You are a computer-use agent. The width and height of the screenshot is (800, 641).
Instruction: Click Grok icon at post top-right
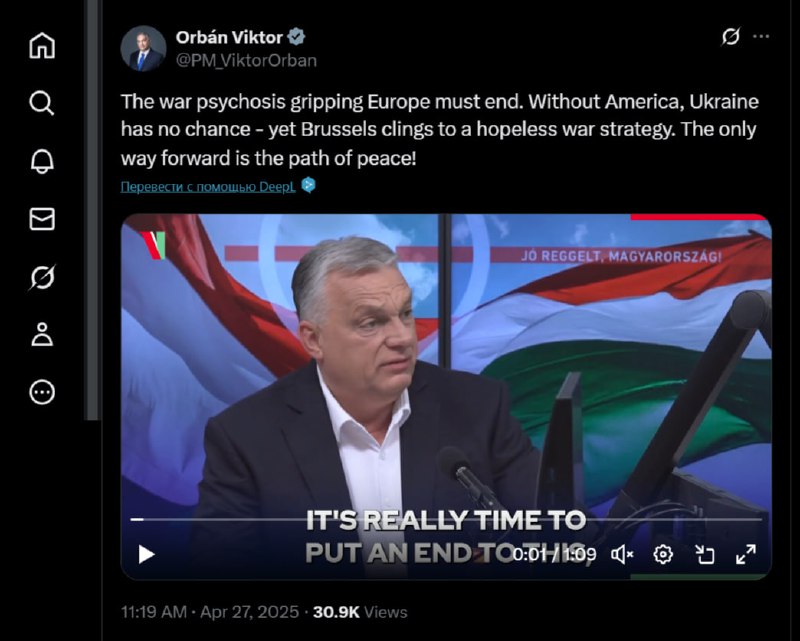731,37
